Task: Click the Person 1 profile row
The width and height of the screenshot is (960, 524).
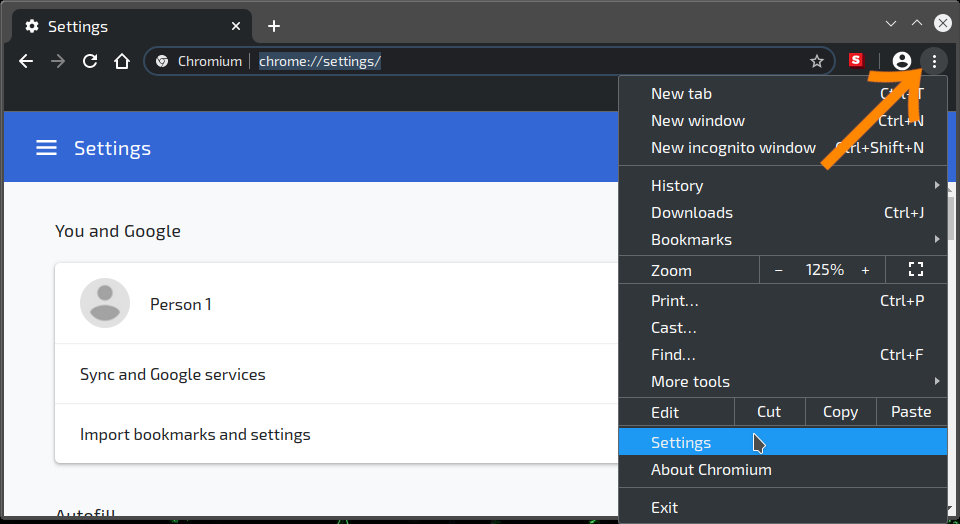Action: point(337,304)
